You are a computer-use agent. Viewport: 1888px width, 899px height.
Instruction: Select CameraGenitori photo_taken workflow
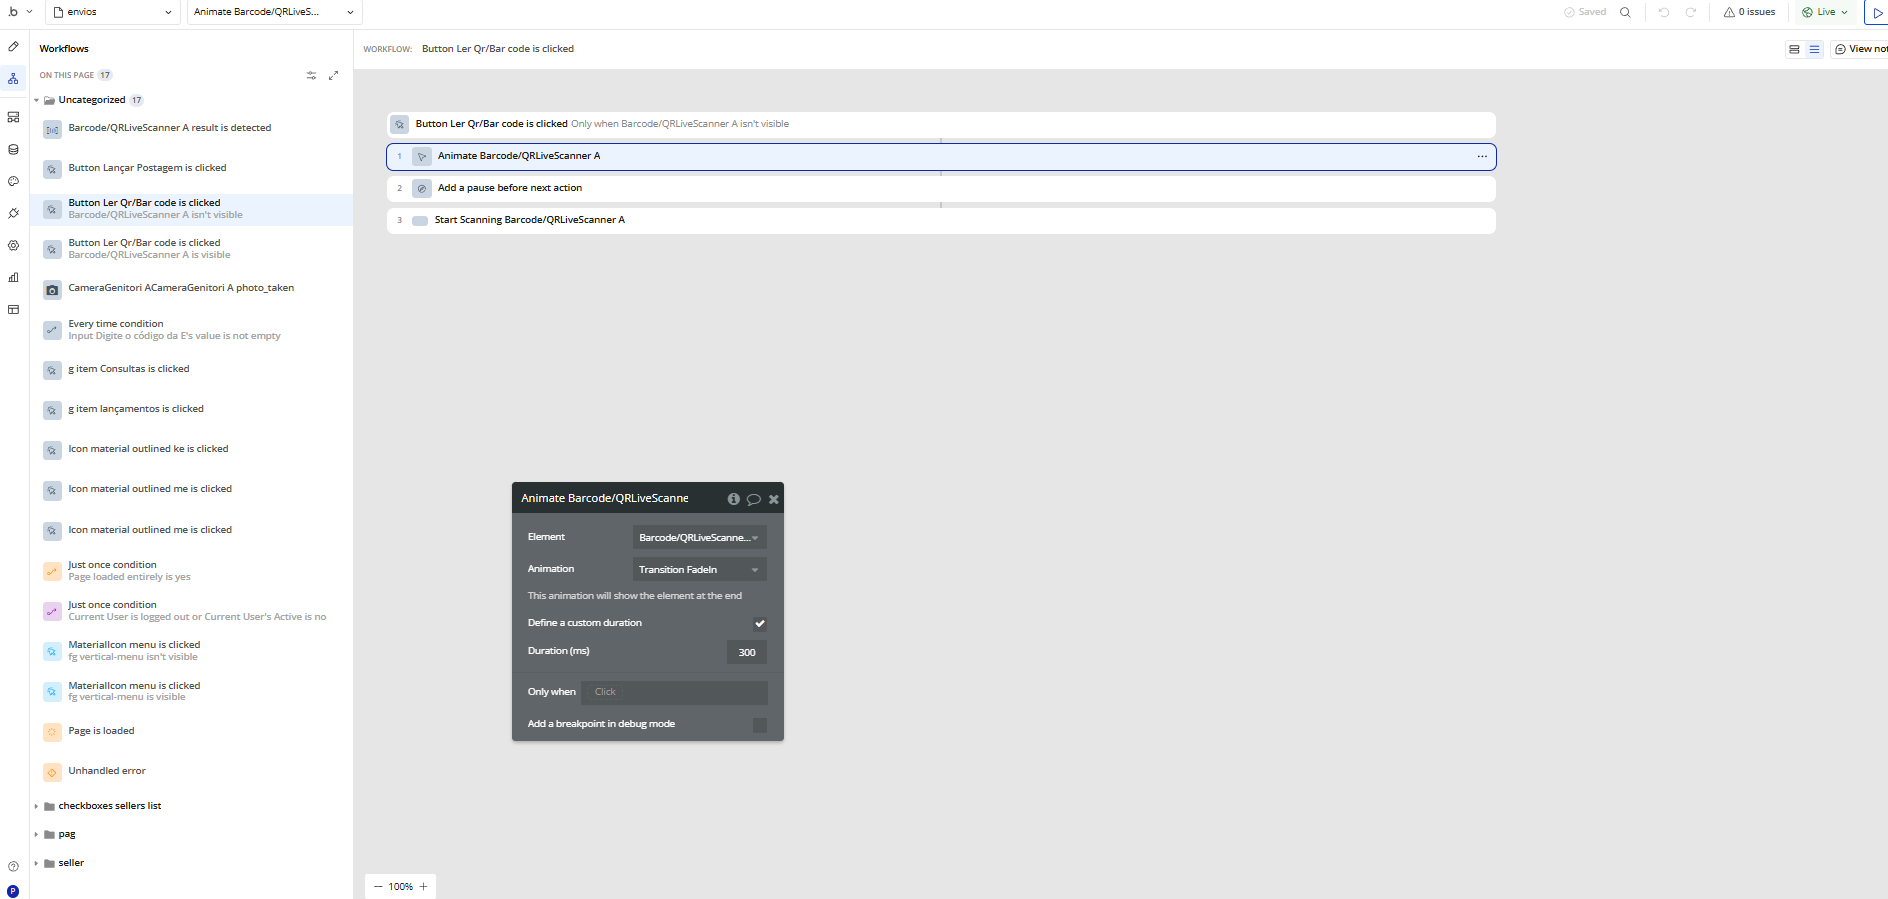191,288
